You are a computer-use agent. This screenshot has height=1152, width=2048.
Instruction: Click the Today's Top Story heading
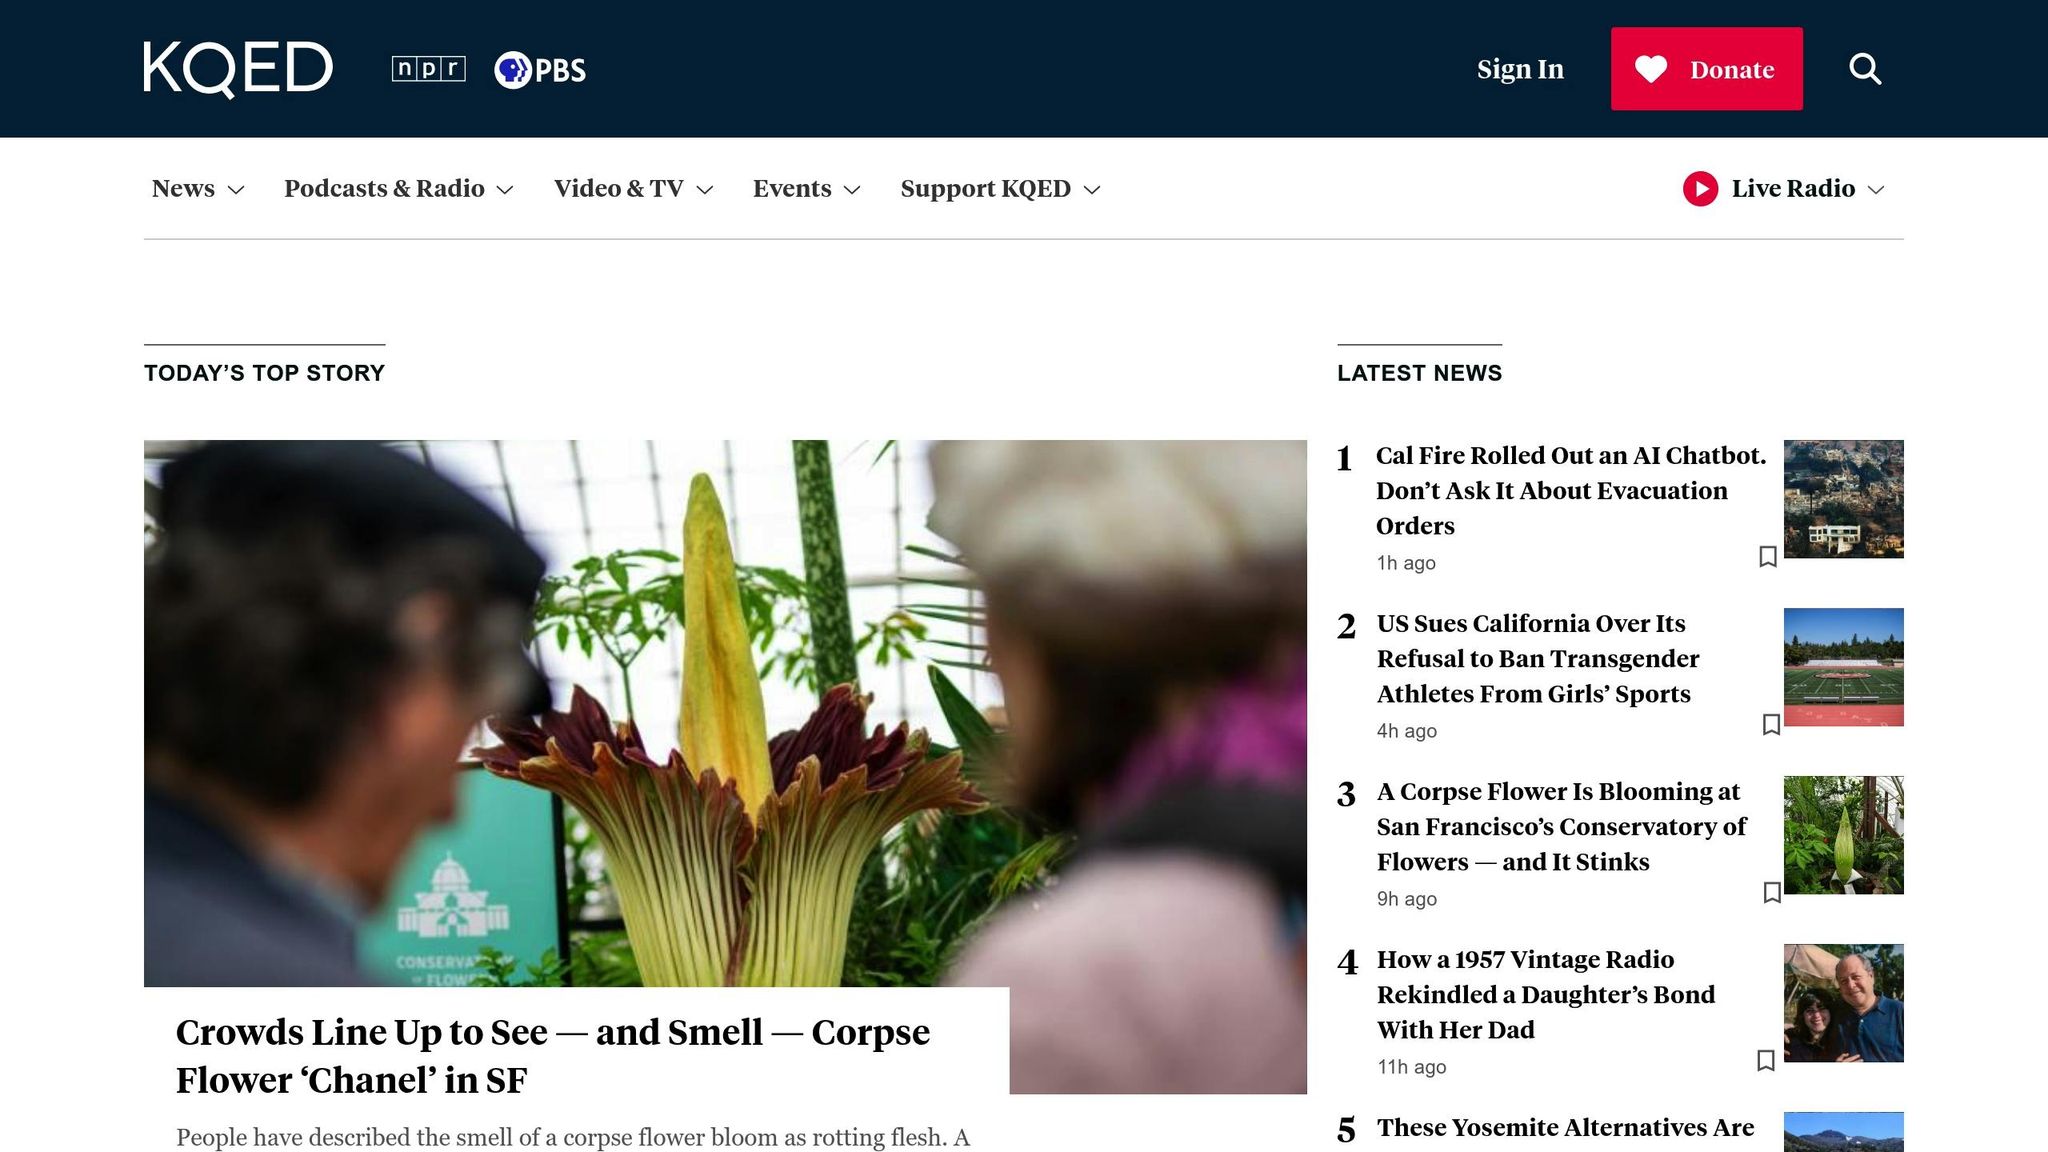point(264,373)
